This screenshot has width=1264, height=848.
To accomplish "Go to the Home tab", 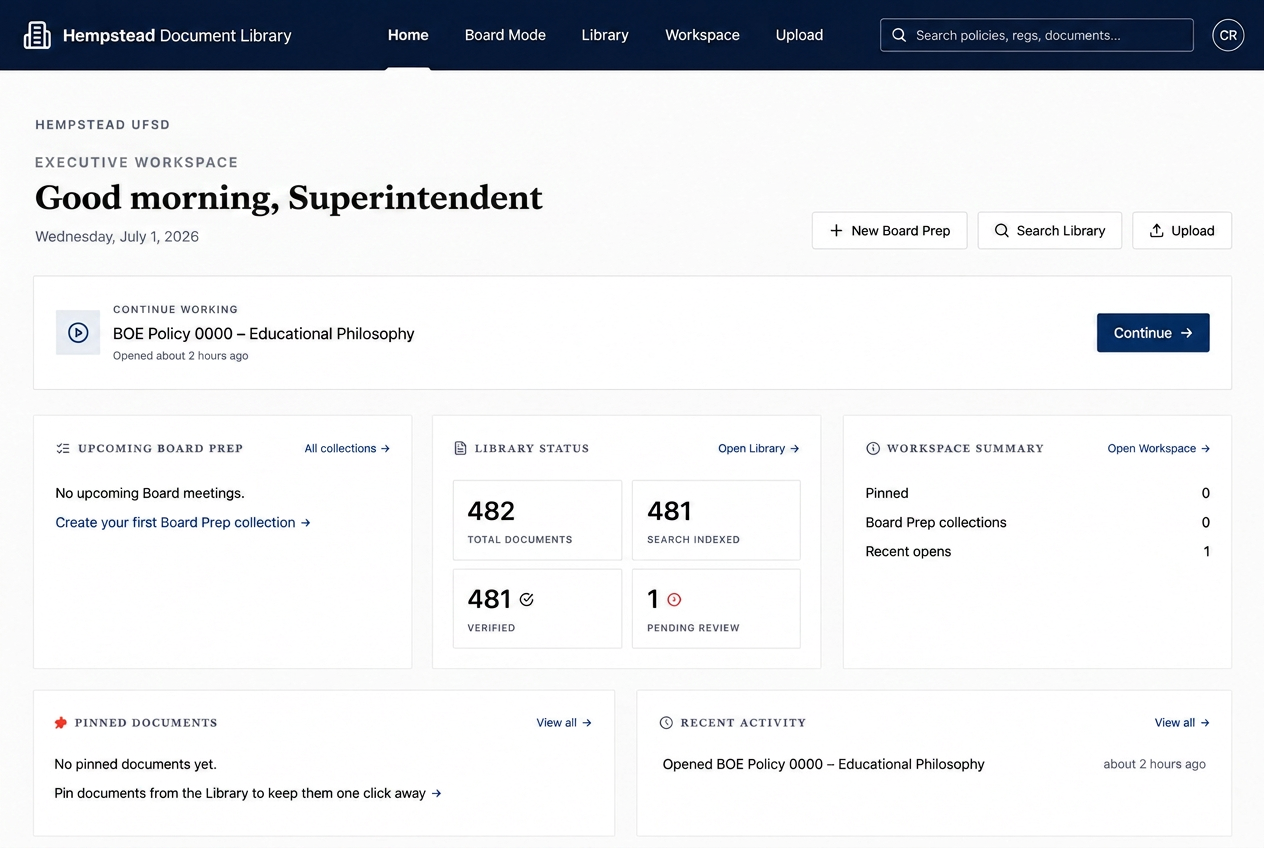I will point(408,35).
